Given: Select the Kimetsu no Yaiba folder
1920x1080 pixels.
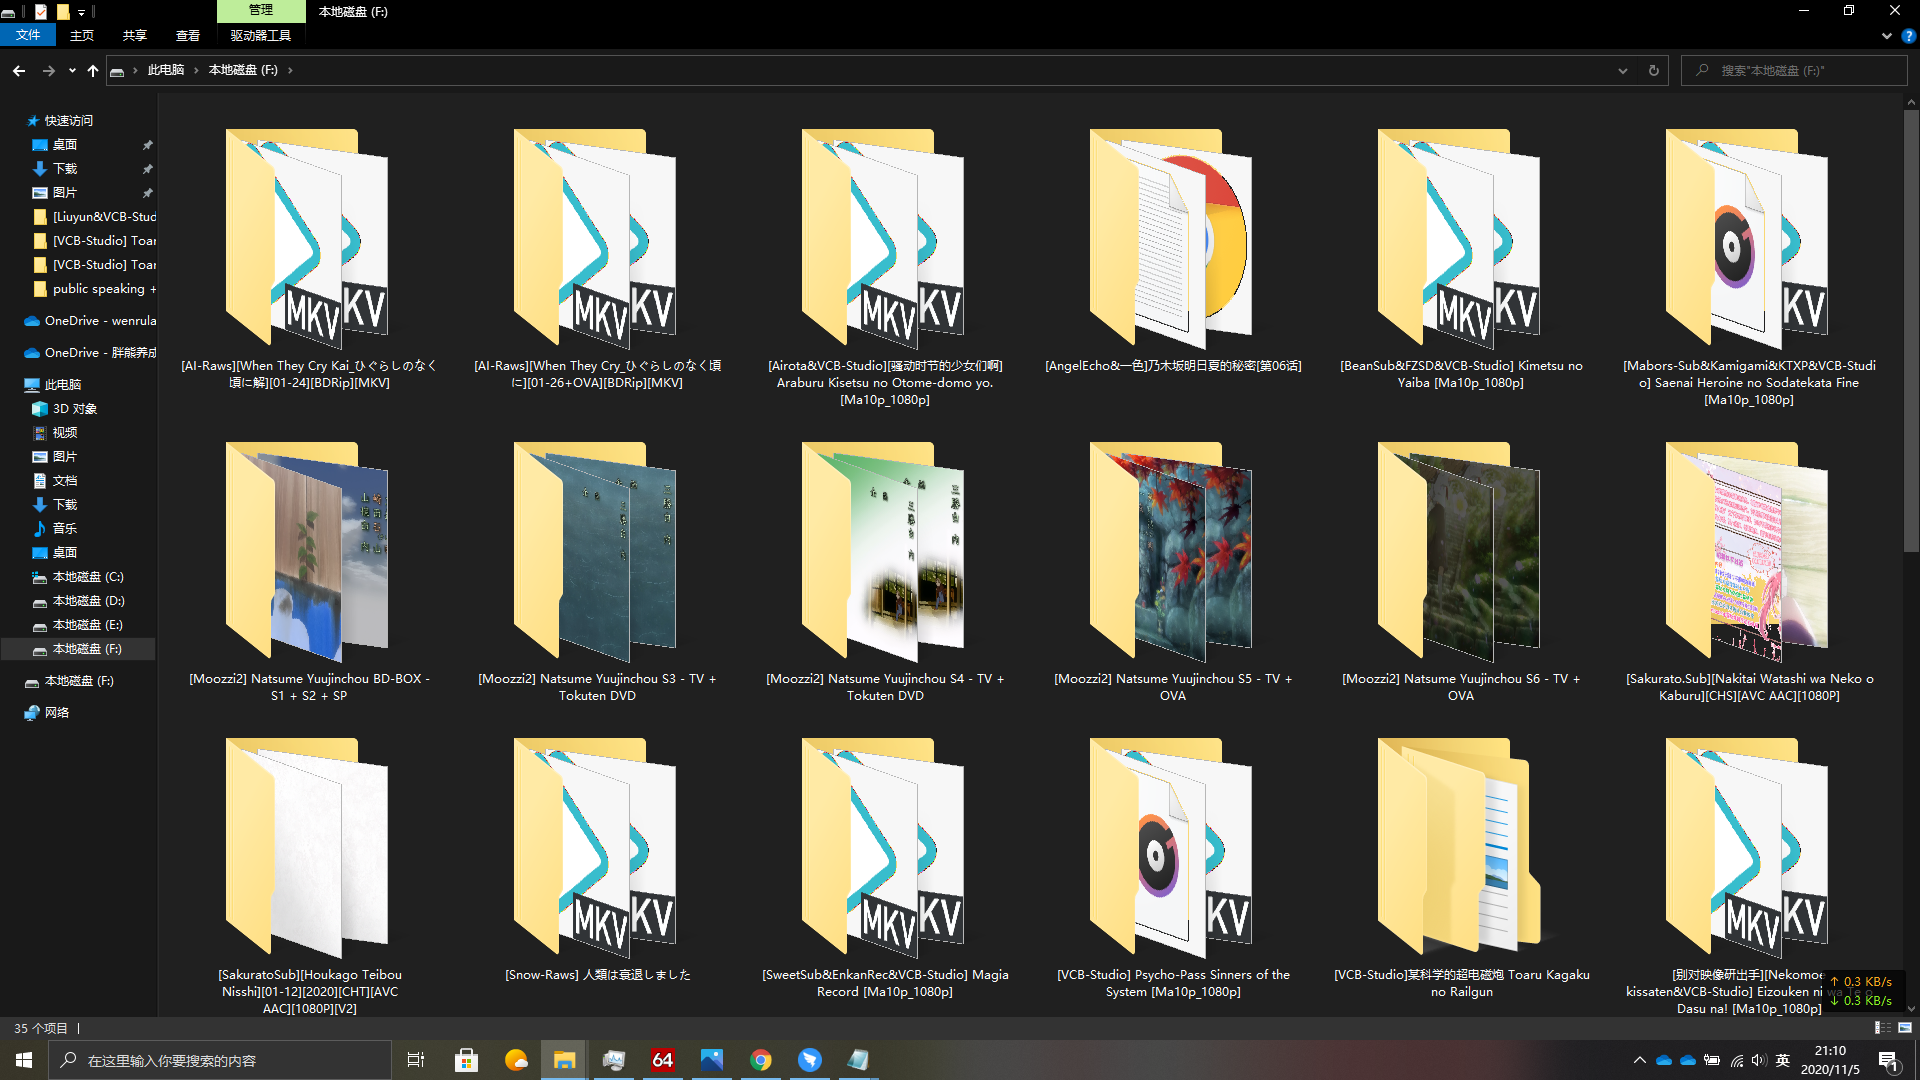Looking at the screenshot, I should coord(1461,260).
